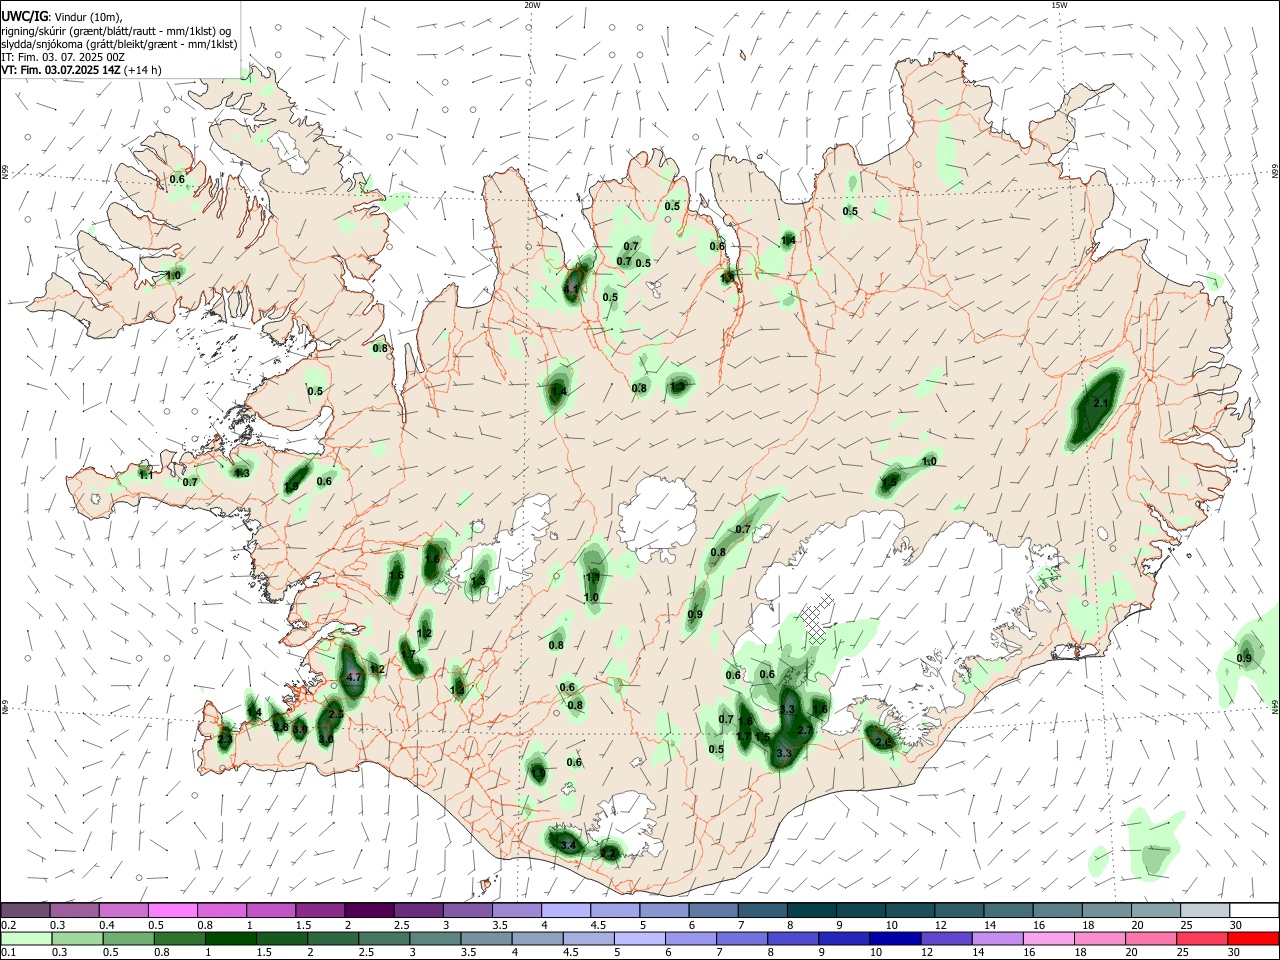Viewport: 1280px width, 960px height.
Task: Select the bright magenta 0.5–0.8 swatch in the snow scale
Action: [172, 910]
